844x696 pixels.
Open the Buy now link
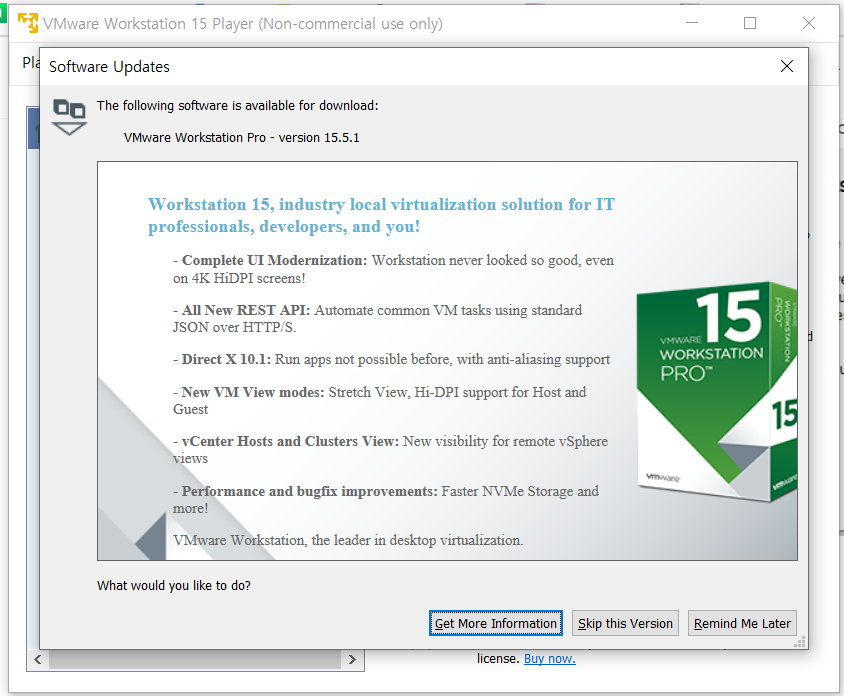pos(550,658)
